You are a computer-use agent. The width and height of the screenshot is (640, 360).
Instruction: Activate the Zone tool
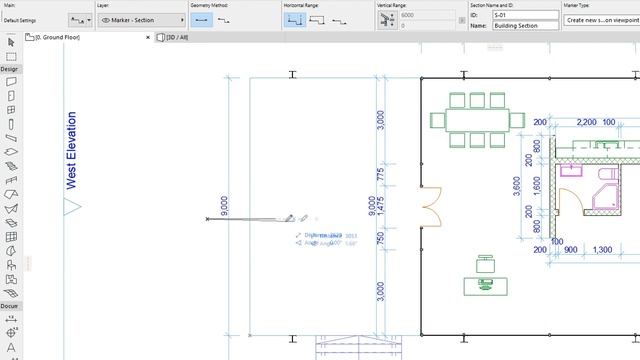click(x=11, y=279)
